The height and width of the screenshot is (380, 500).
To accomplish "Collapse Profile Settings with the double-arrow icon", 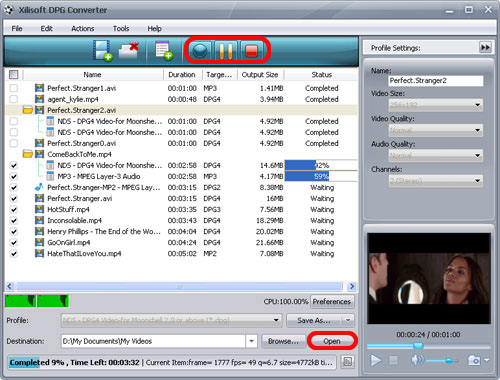I will (485, 47).
